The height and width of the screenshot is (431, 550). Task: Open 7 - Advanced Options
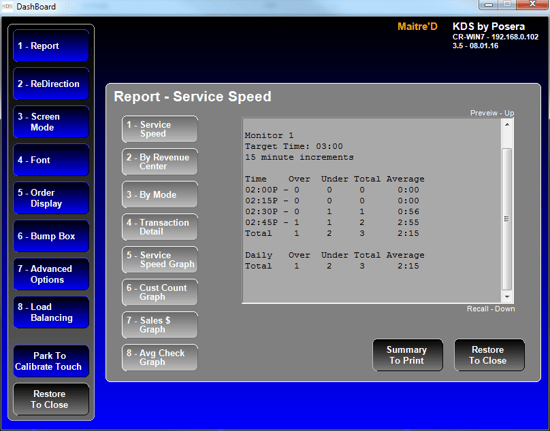[51, 274]
